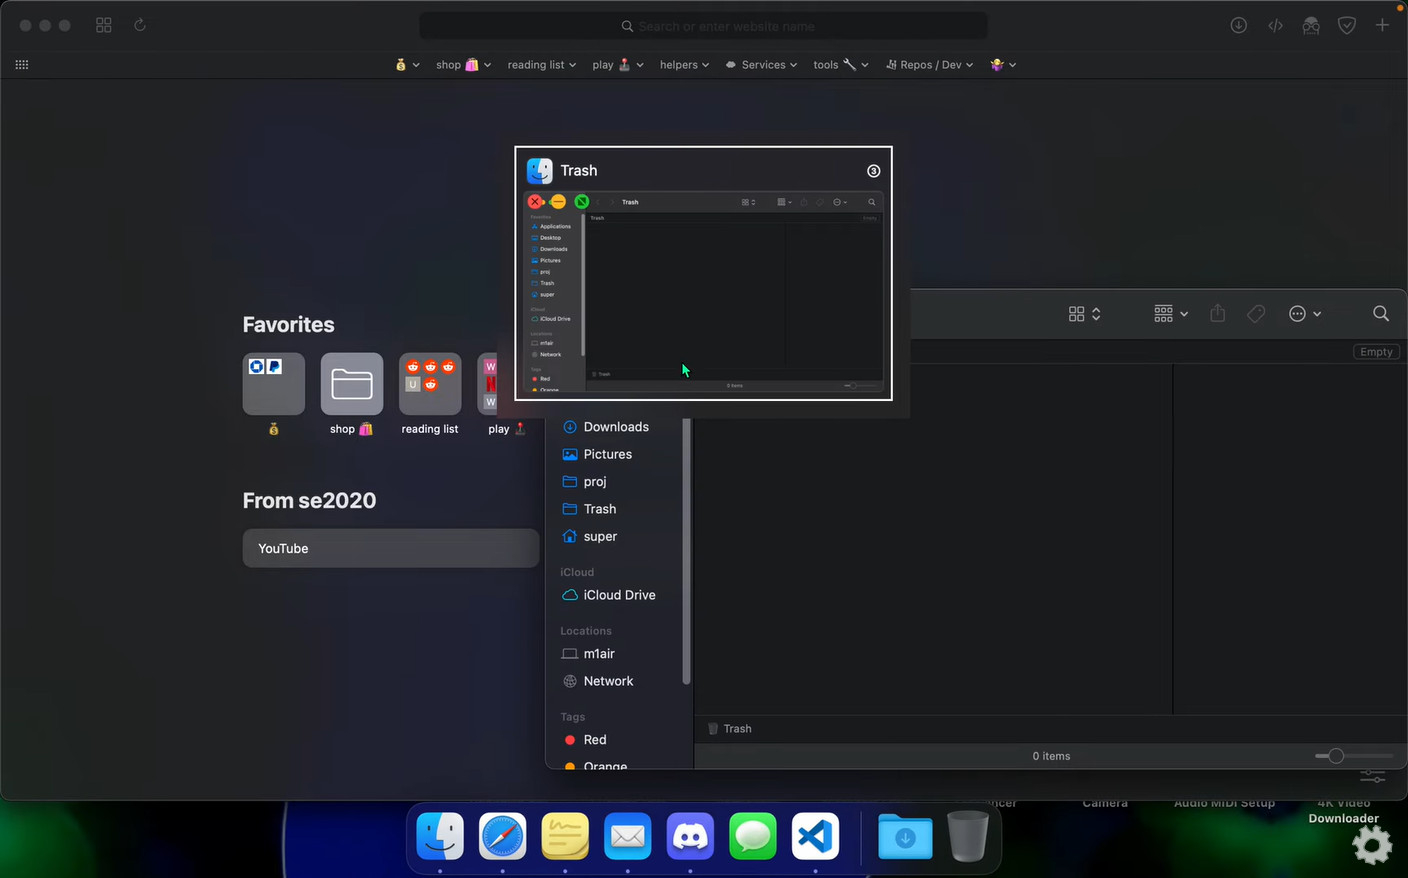Show Safari downloads list

[x=1239, y=26]
